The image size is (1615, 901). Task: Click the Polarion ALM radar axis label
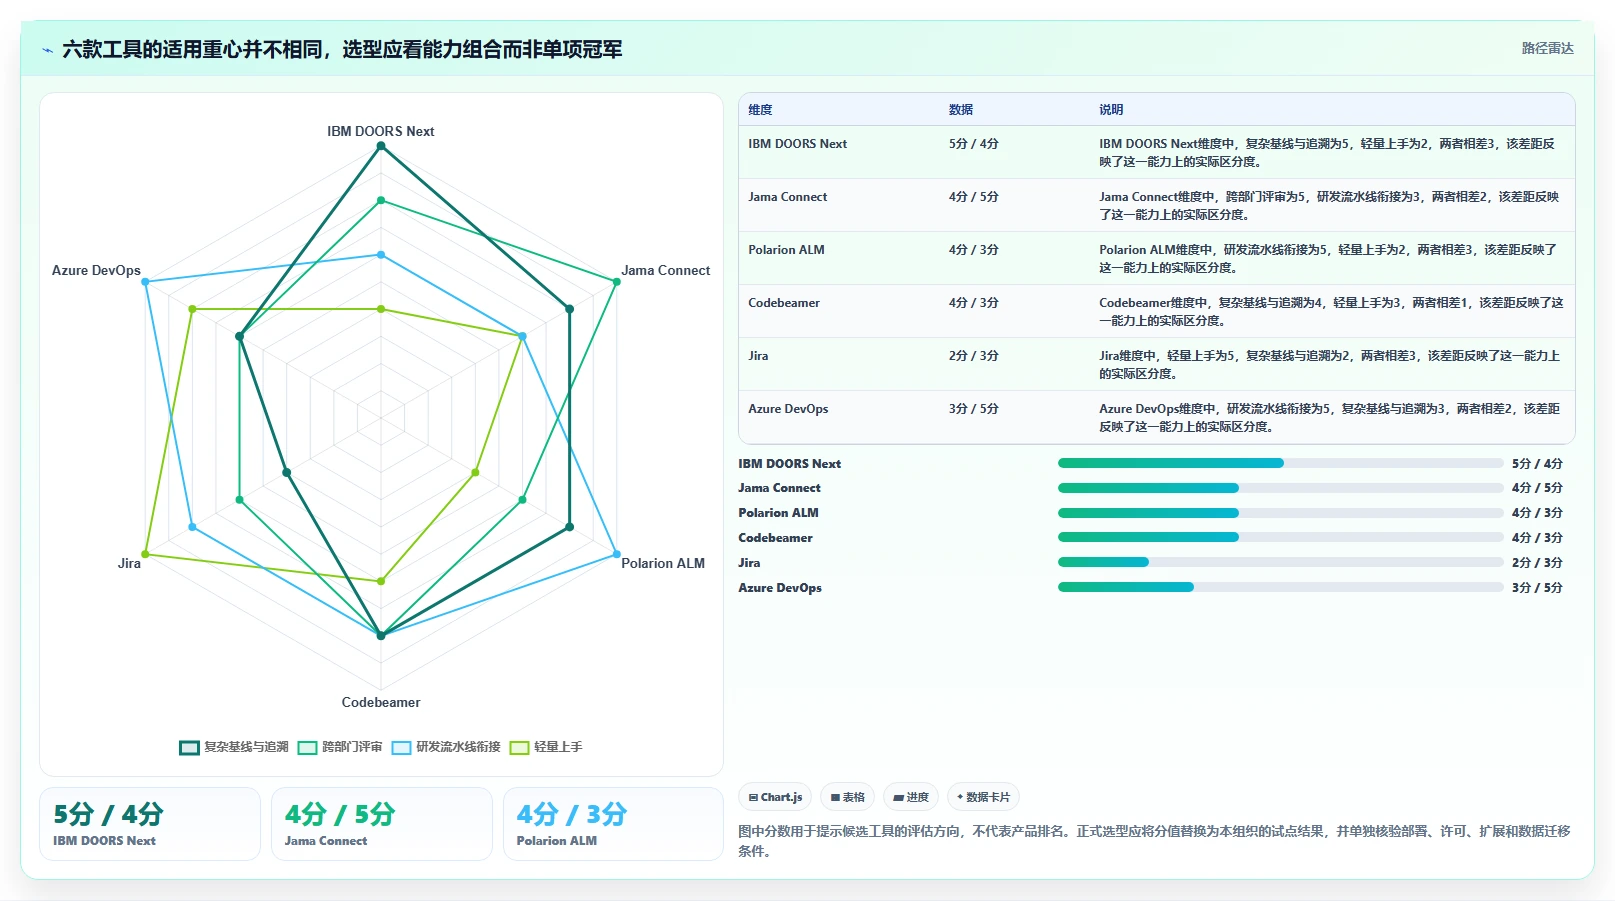663,563
